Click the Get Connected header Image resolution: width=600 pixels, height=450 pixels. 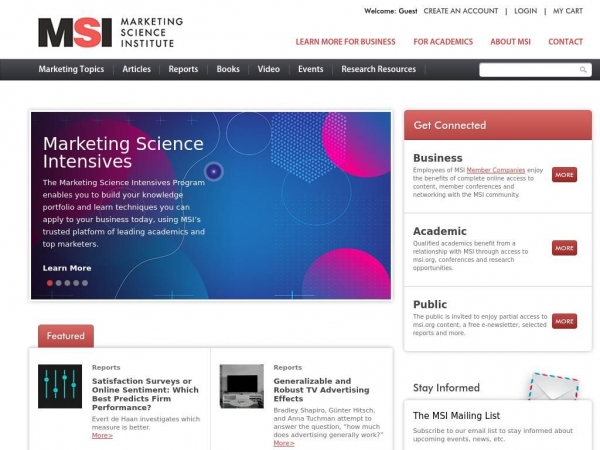click(498, 125)
